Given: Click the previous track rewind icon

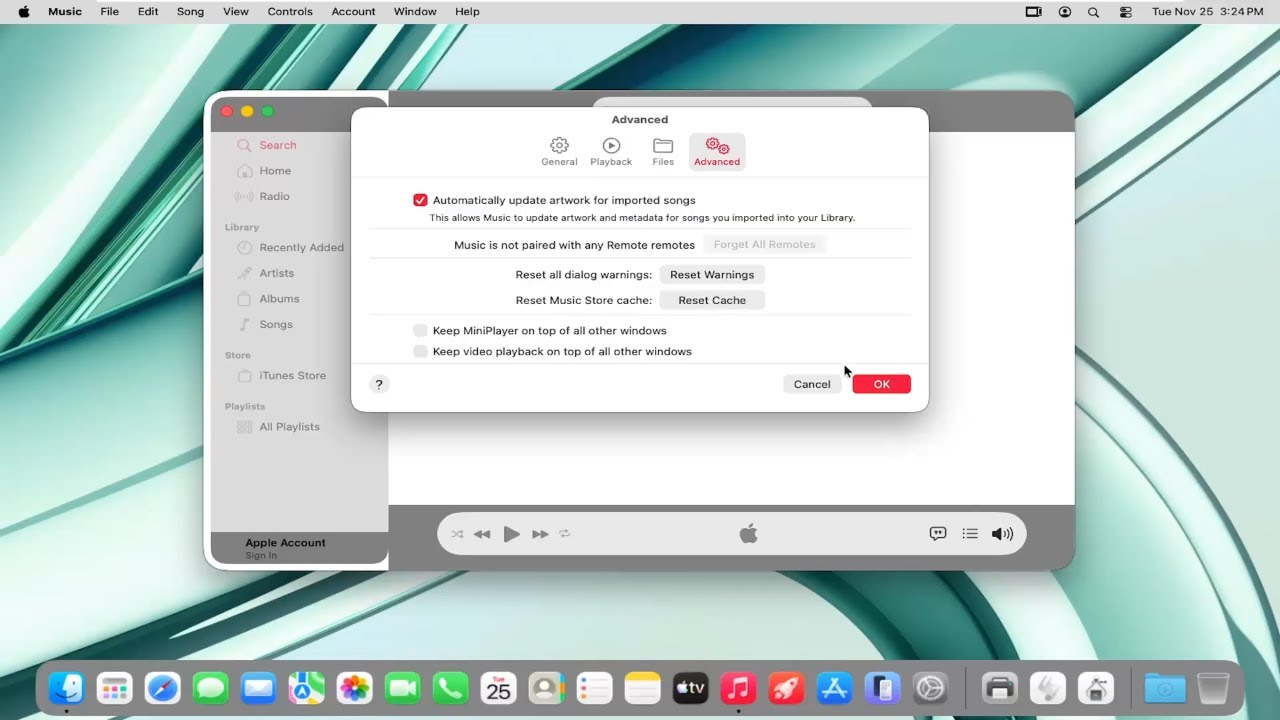Looking at the screenshot, I should (x=482, y=534).
